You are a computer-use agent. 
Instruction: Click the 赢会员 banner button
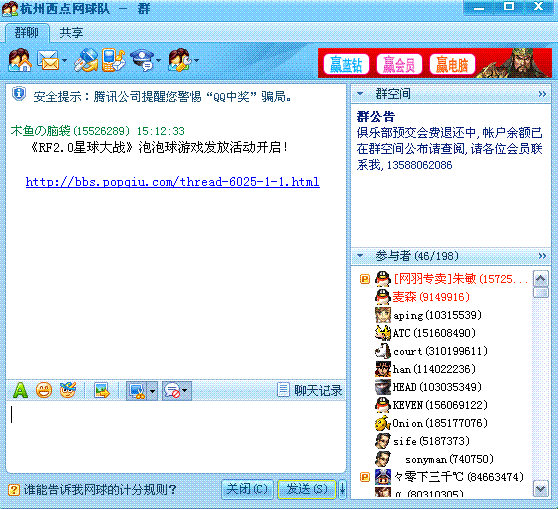coord(399,64)
